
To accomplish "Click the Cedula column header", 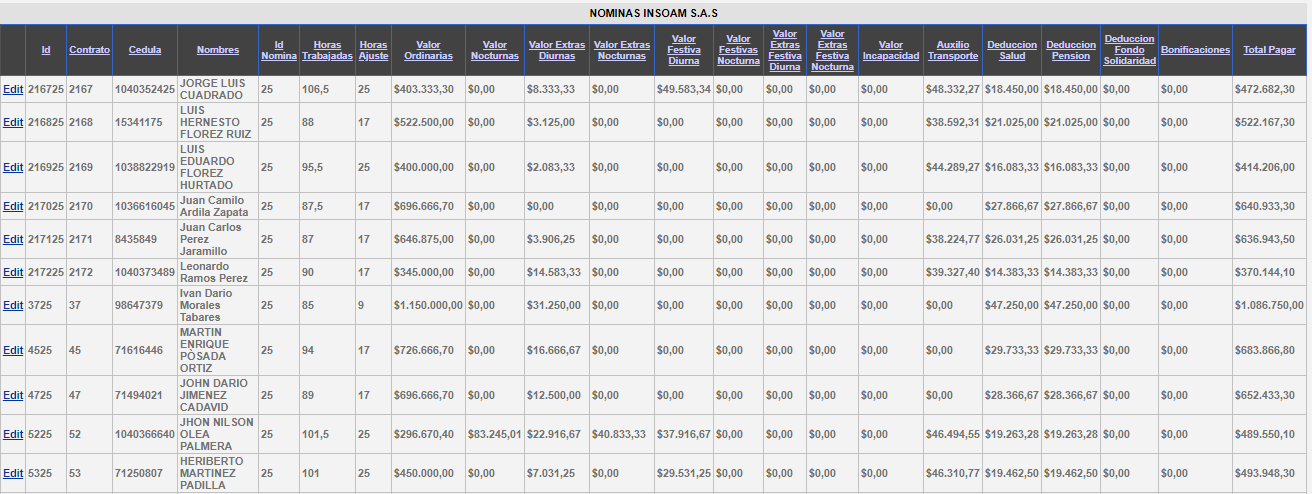I will 145,50.
